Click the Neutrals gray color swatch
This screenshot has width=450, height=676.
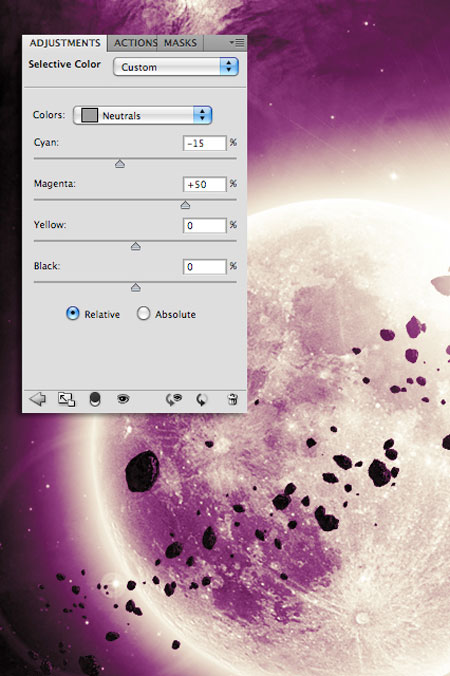point(89,115)
